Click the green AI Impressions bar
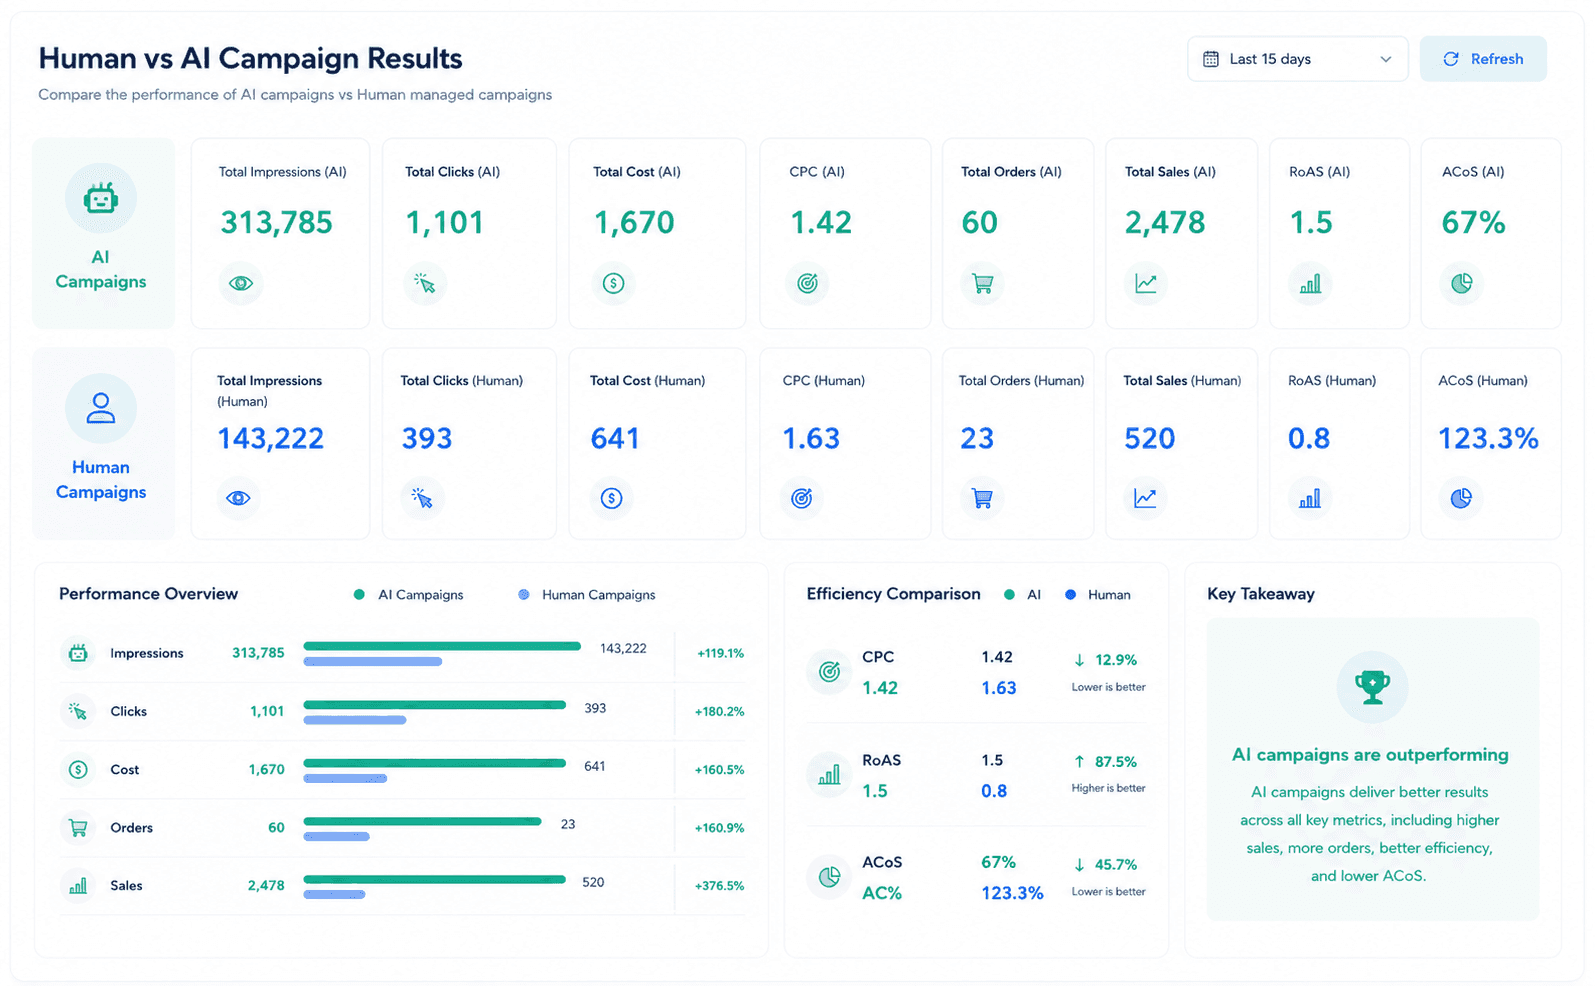Viewport: 1595px width, 986px height. click(x=442, y=646)
